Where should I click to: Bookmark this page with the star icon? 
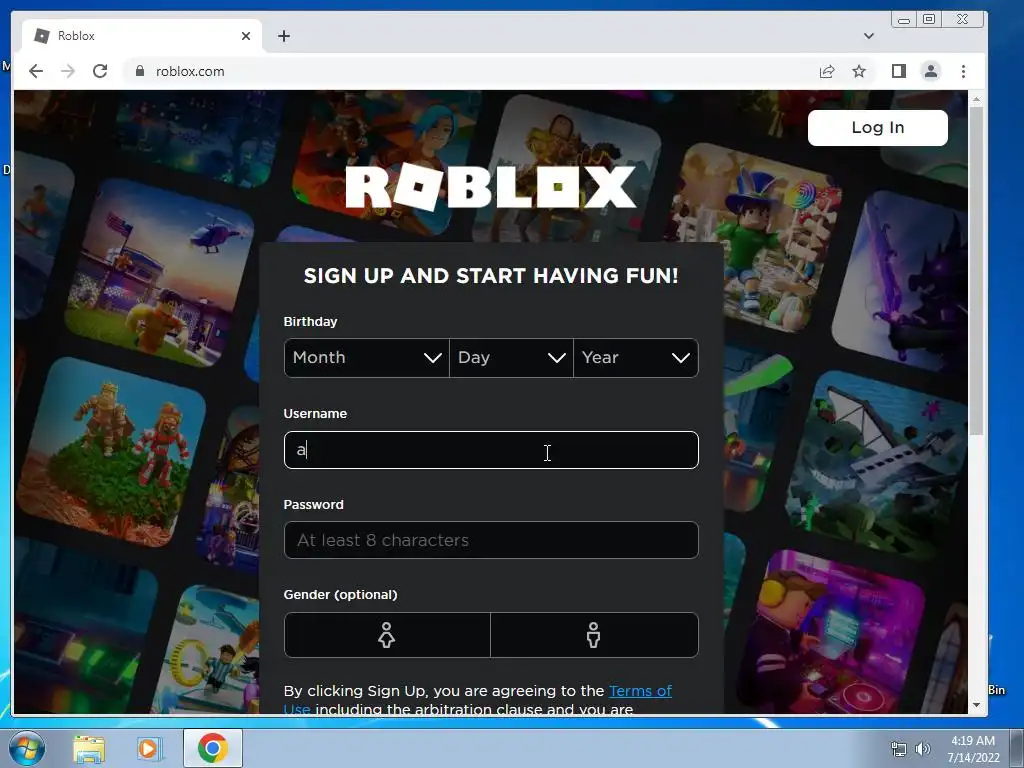tap(859, 71)
